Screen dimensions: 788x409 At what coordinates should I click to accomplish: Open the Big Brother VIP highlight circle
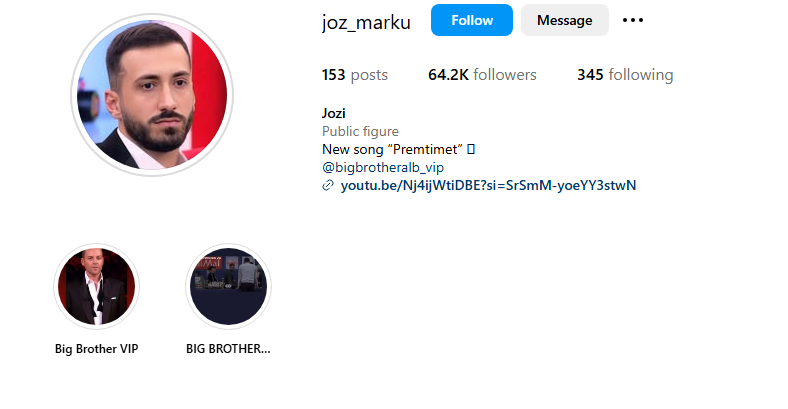pos(96,286)
